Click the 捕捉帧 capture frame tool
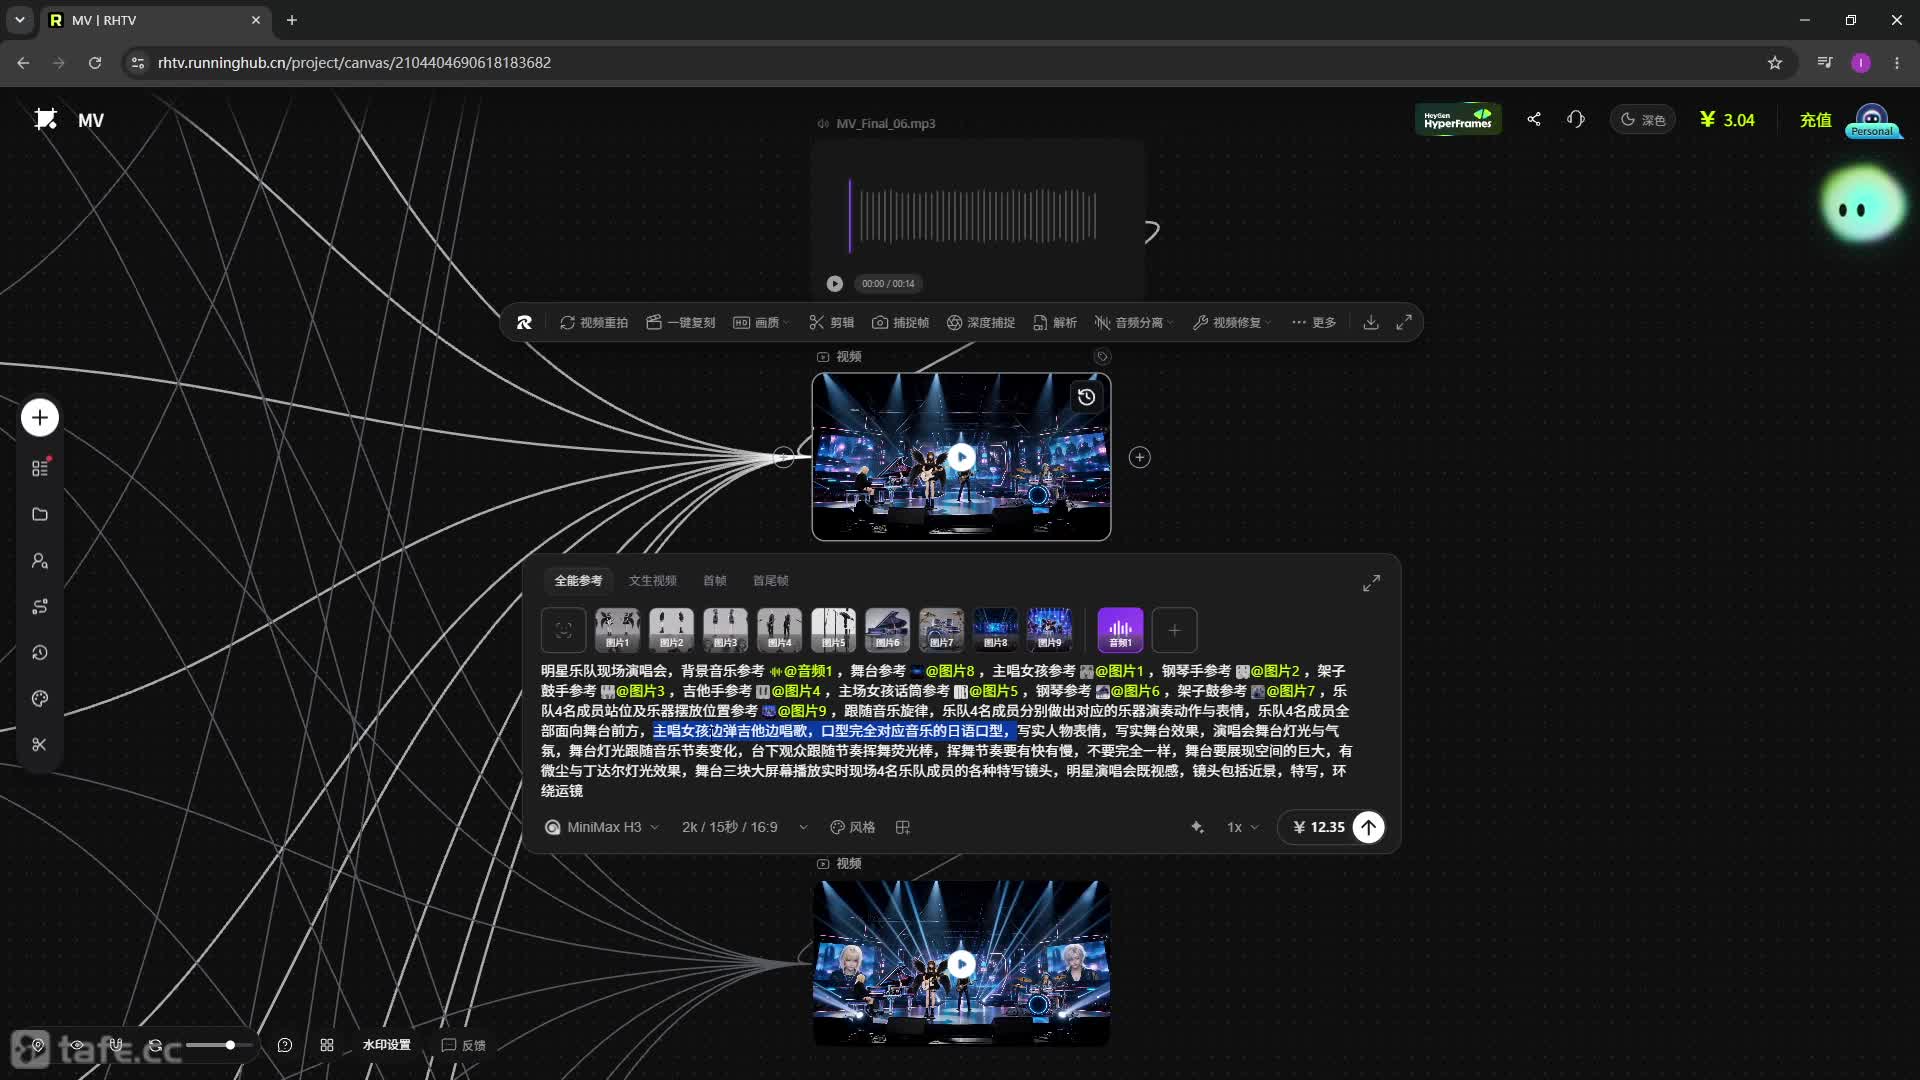 (x=900, y=322)
